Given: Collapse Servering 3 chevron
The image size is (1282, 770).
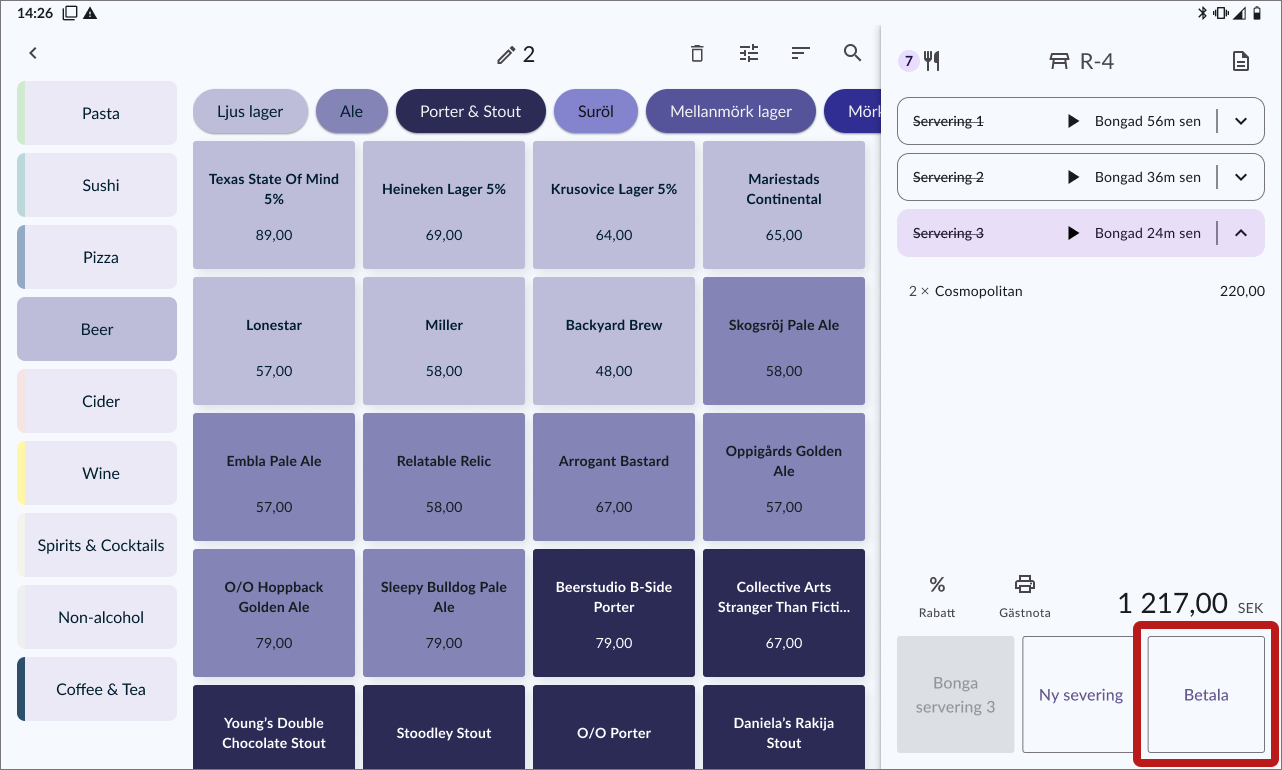Looking at the screenshot, I should tap(1241, 233).
